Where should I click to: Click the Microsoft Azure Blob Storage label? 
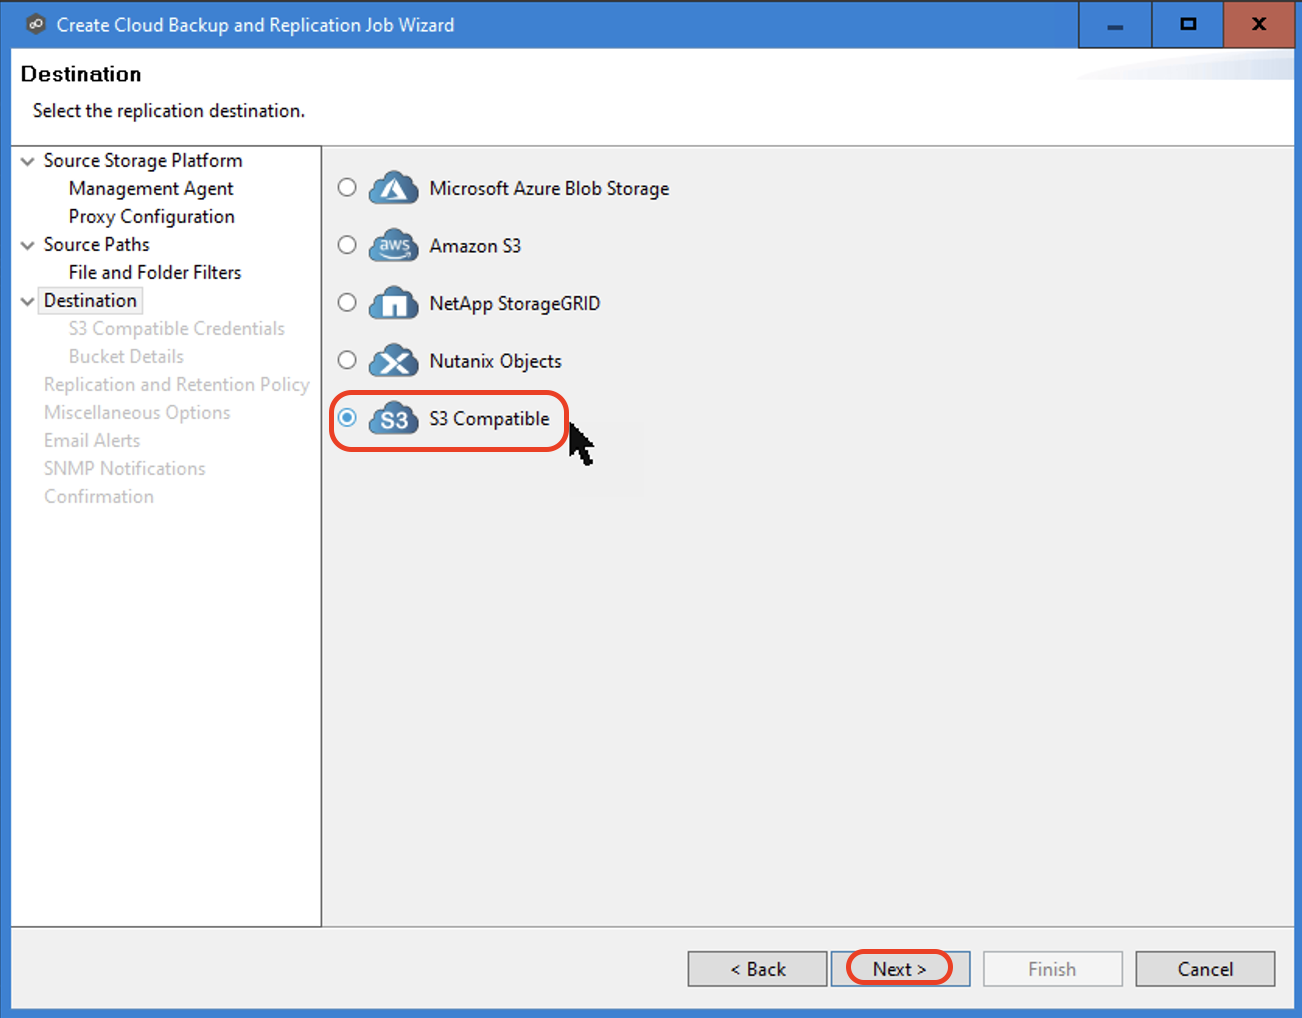(x=549, y=188)
